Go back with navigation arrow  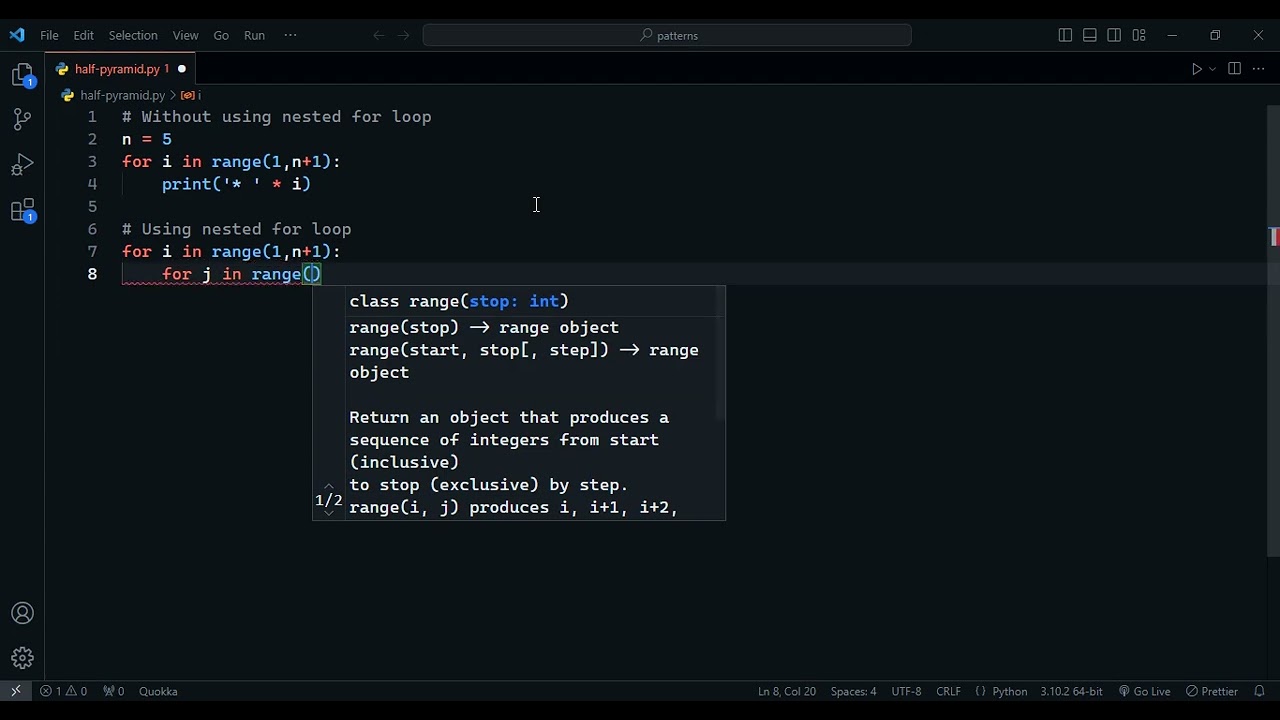pyautogui.click(x=378, y=35)
